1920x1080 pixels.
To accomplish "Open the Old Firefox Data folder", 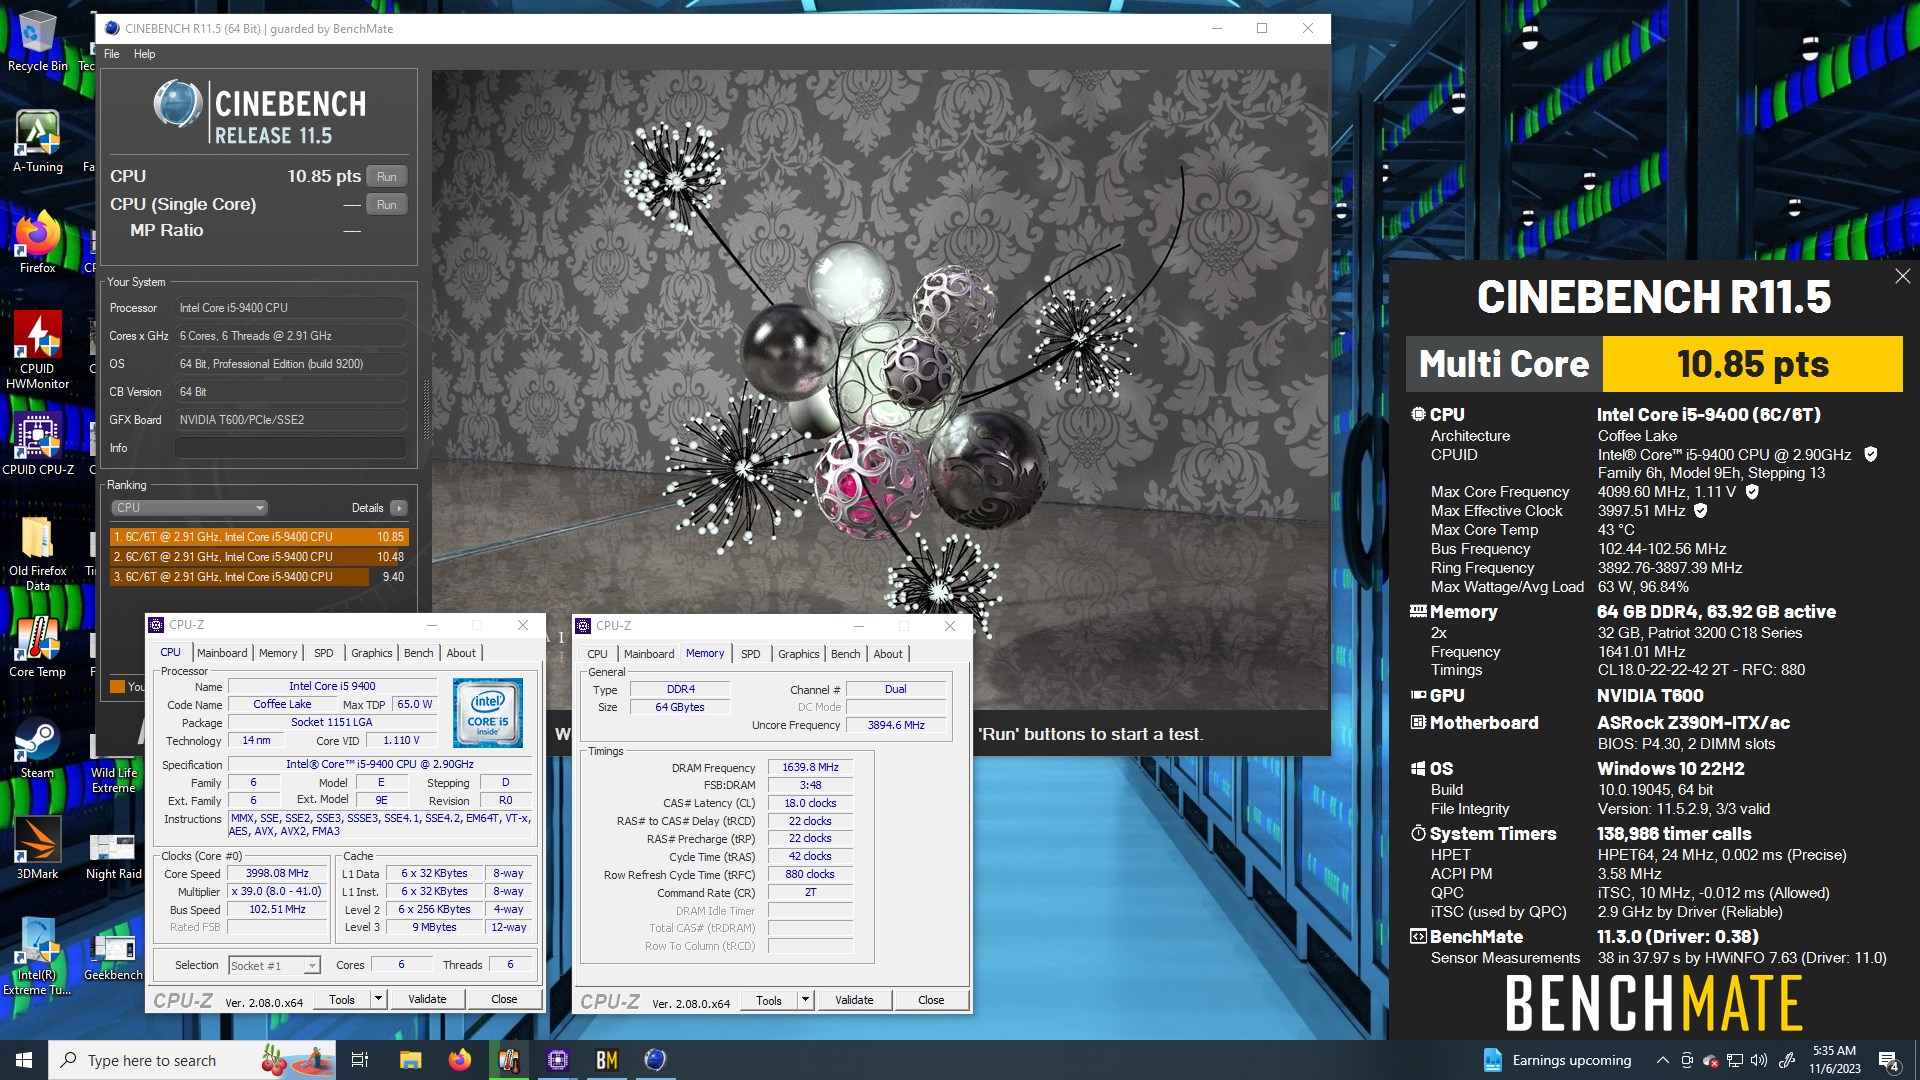I will tap(37, 553).
